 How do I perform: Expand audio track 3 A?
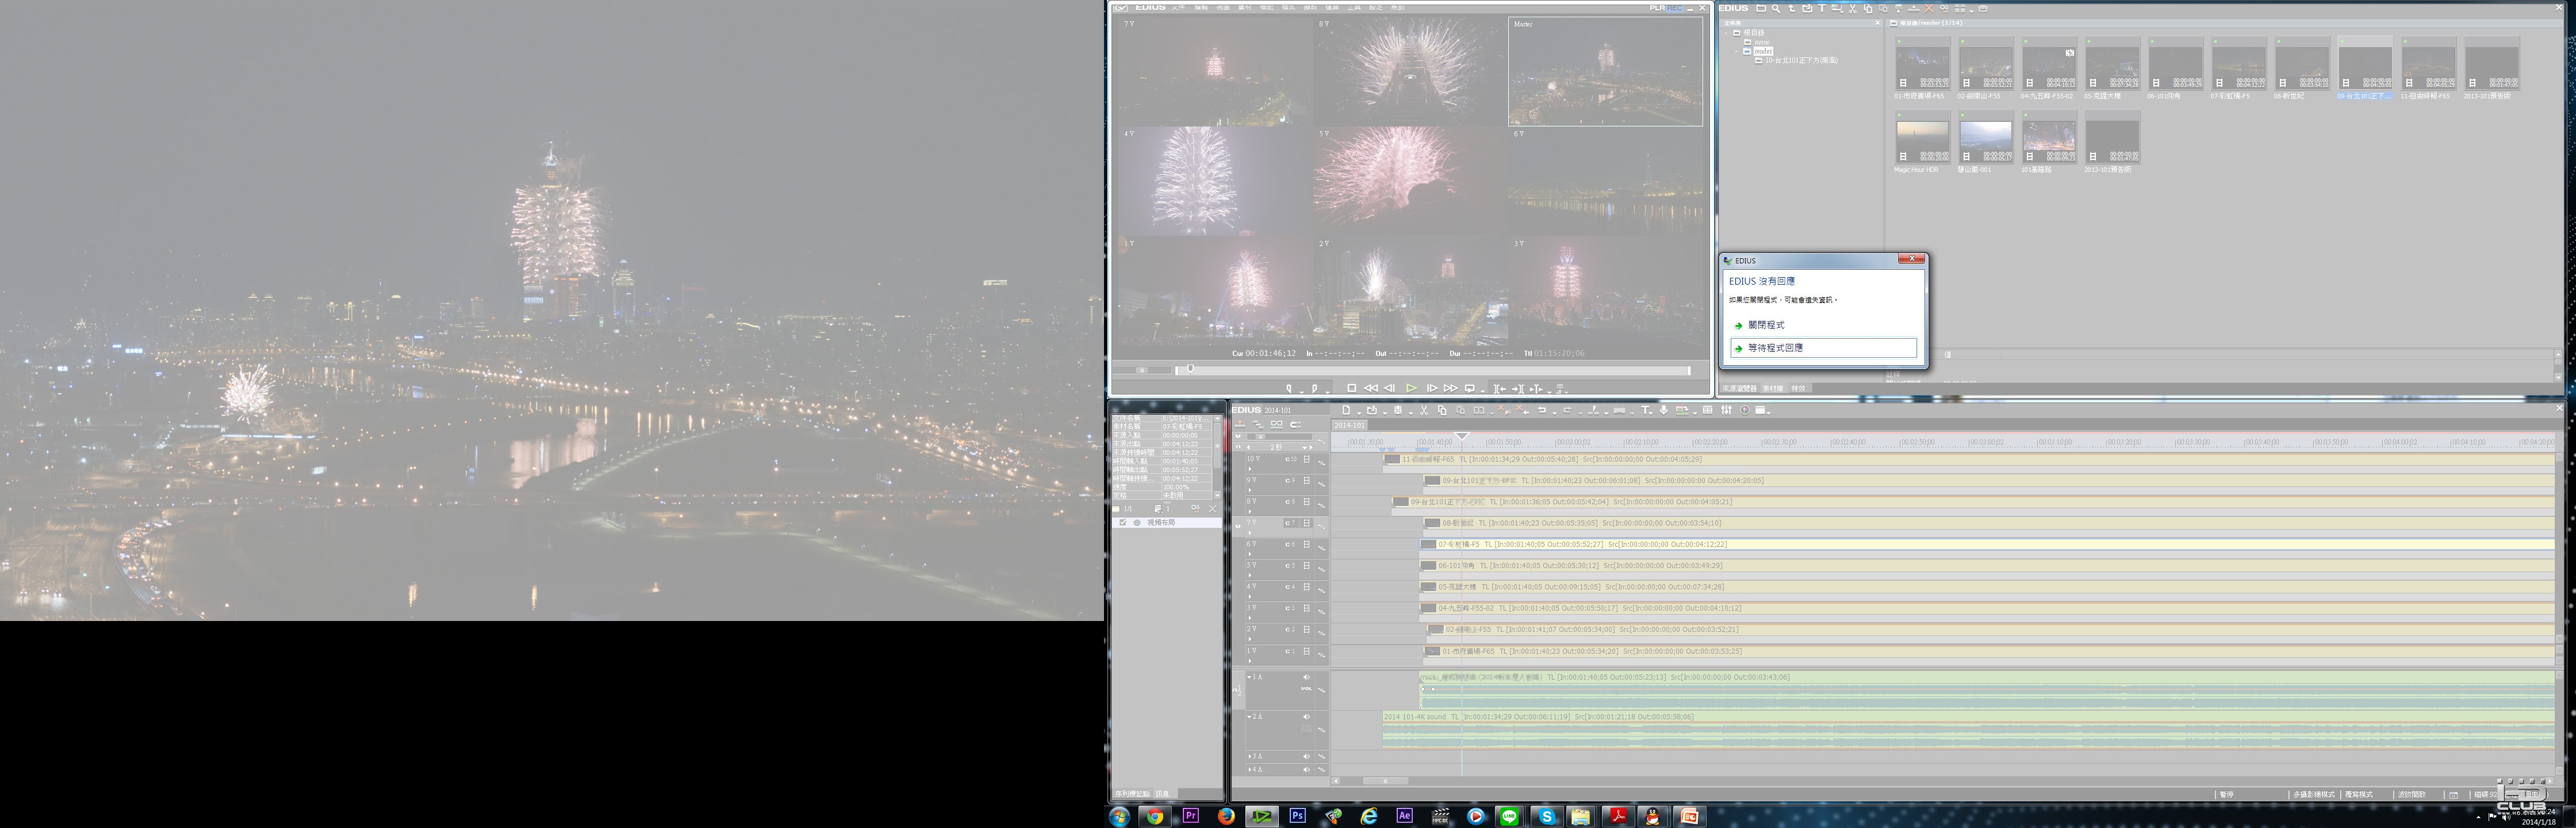[1250, 756]
